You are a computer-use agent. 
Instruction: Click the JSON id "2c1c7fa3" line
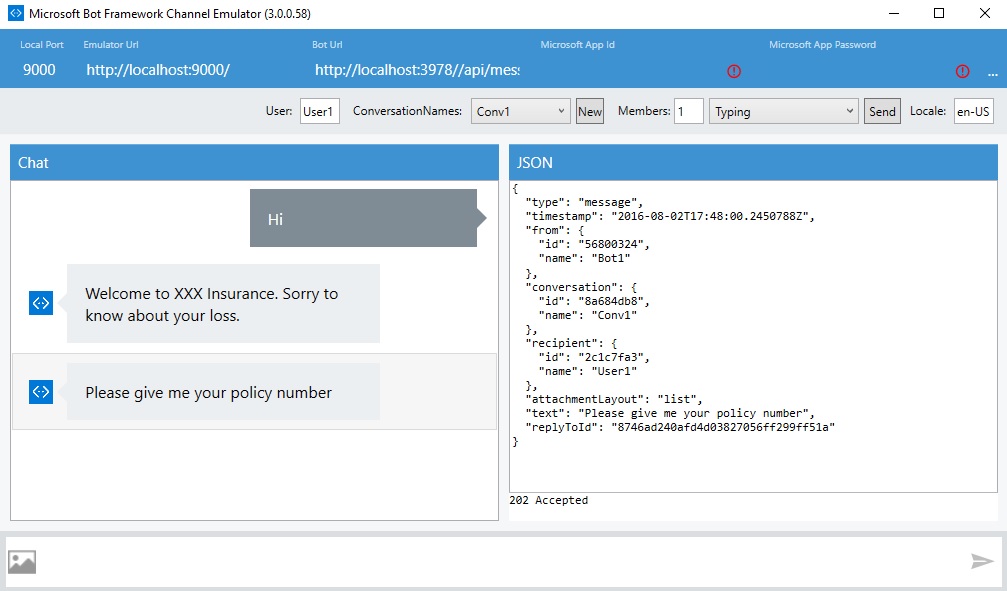(594, 357)
